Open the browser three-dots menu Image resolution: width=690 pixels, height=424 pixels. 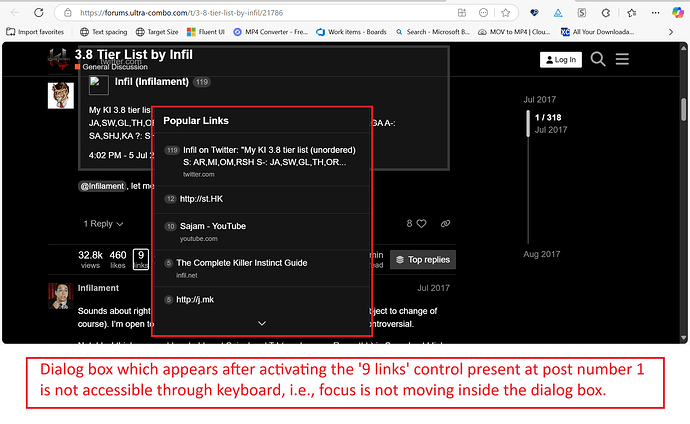[x=656, y=13]
